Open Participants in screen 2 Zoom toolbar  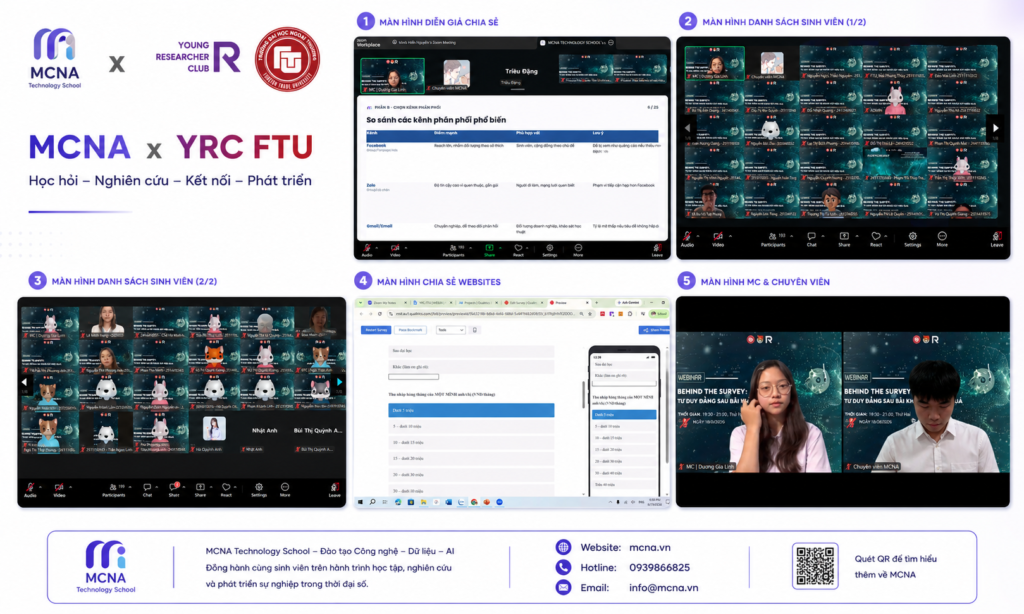point(773,239)
